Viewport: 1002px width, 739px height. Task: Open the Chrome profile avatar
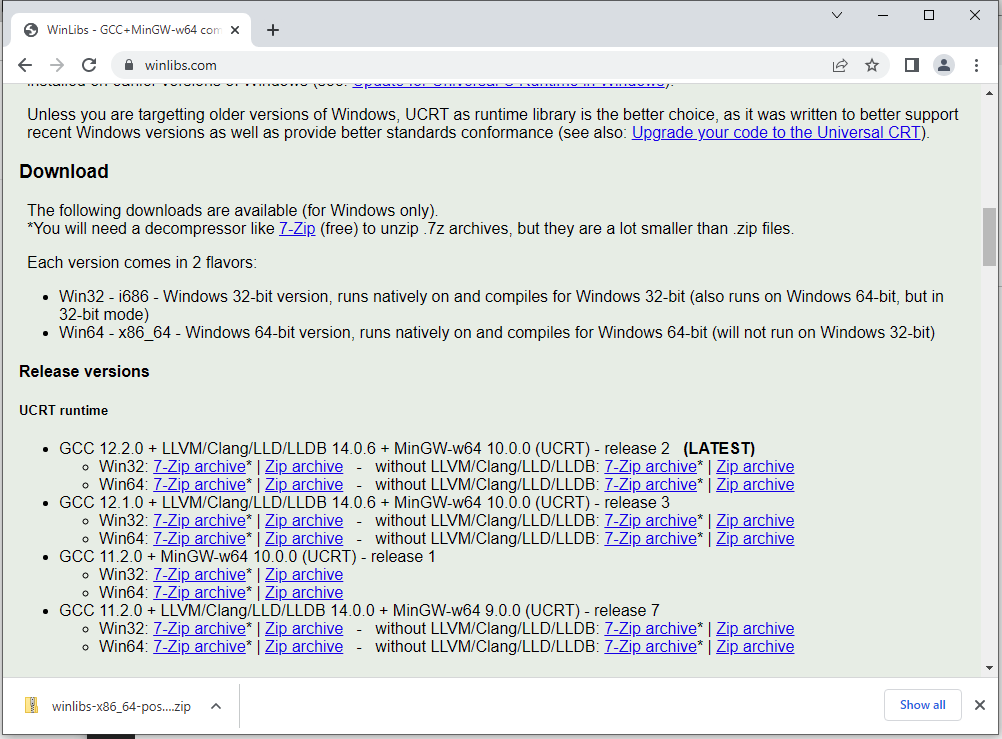(x=943, y=65)
